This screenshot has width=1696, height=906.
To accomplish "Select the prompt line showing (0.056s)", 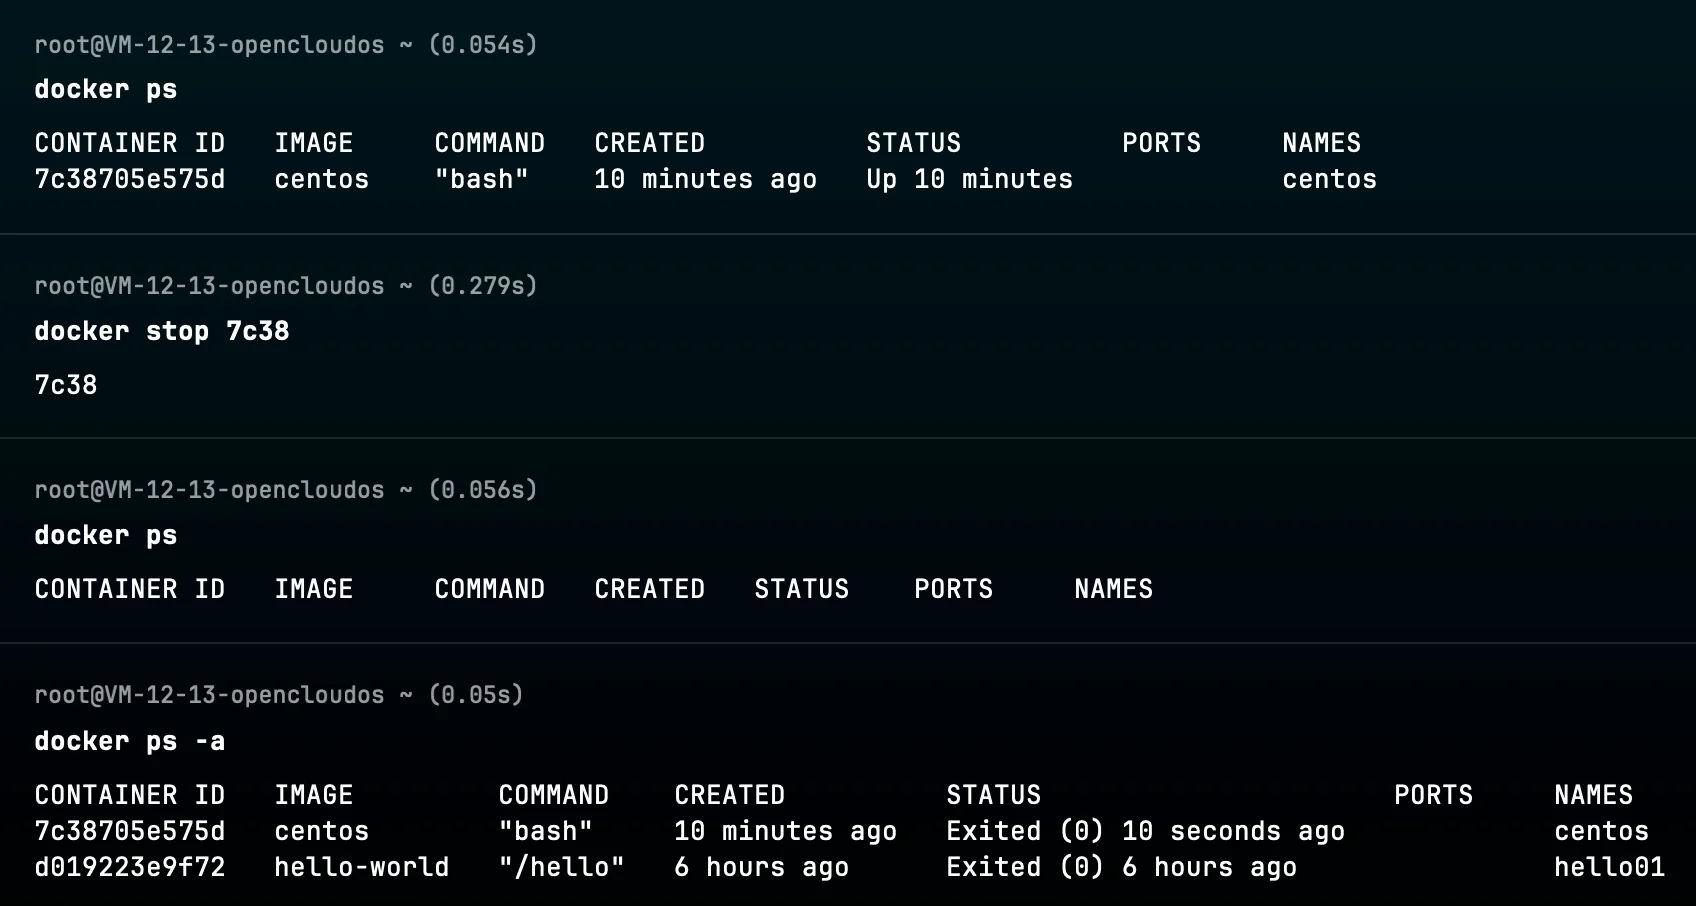I will click(285, 490).
